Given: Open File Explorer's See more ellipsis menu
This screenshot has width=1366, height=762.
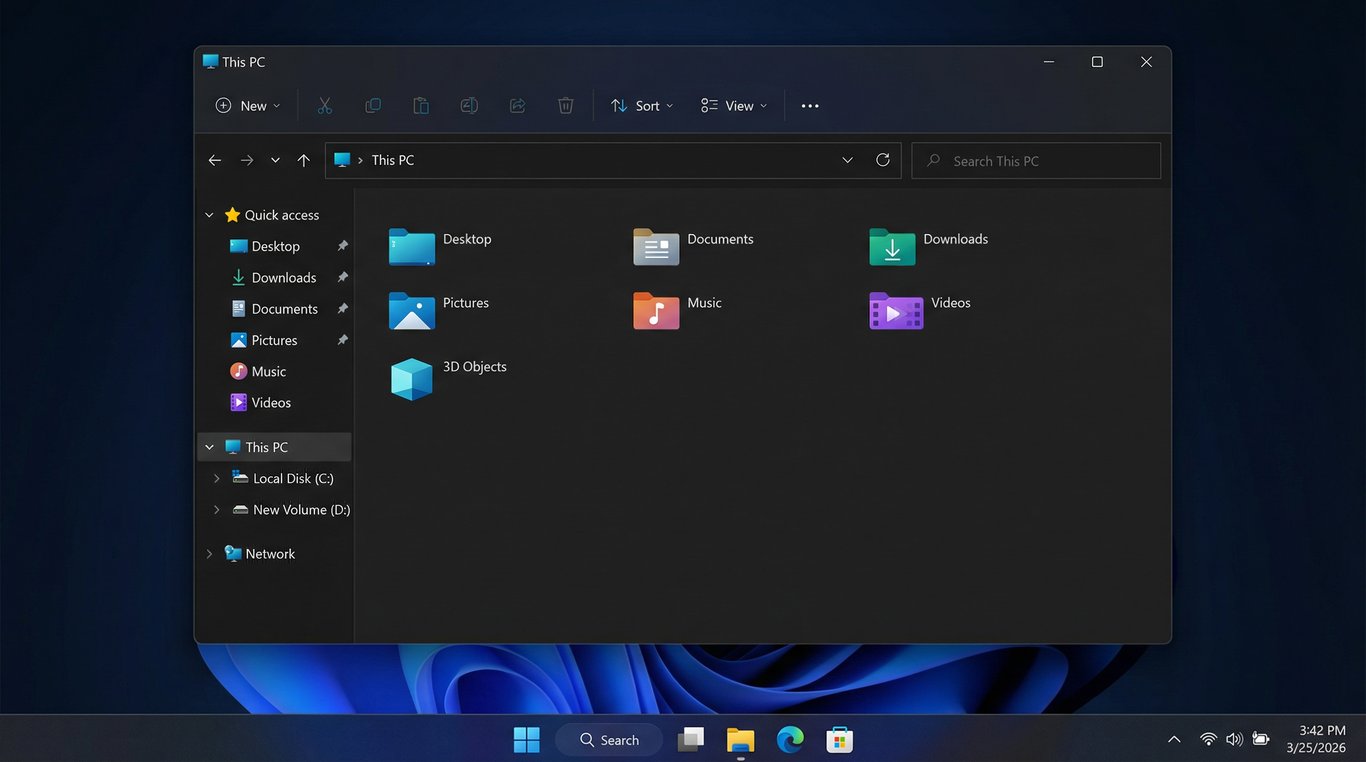Looking at the screenshot, I should [x=809, y=105].
